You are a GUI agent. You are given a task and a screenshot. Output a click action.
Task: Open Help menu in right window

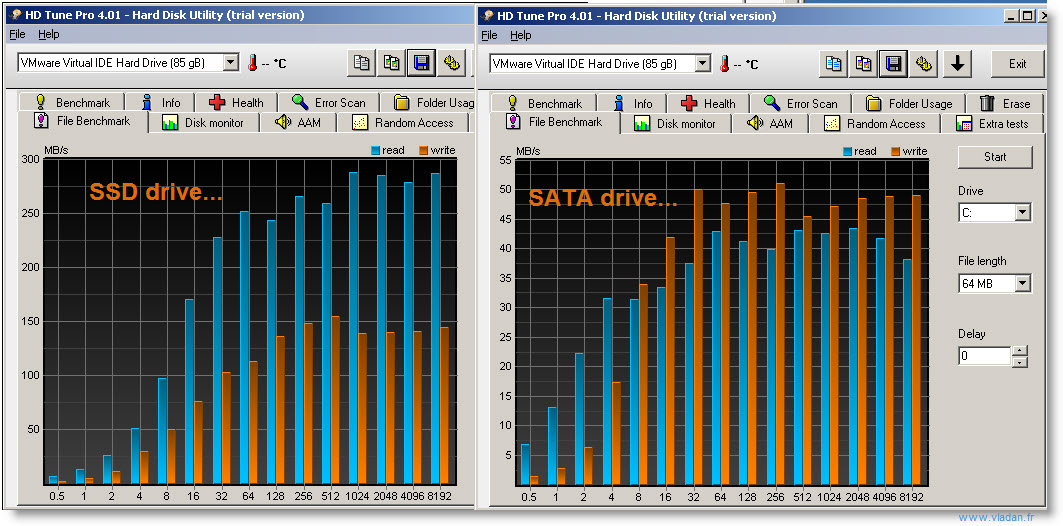(521, 35)
